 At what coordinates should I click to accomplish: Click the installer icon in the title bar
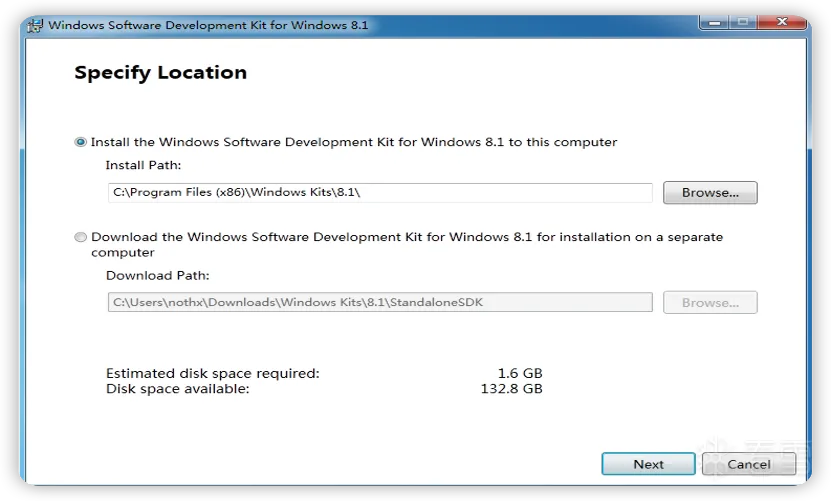pyautogui.click(x=36, y=22)
